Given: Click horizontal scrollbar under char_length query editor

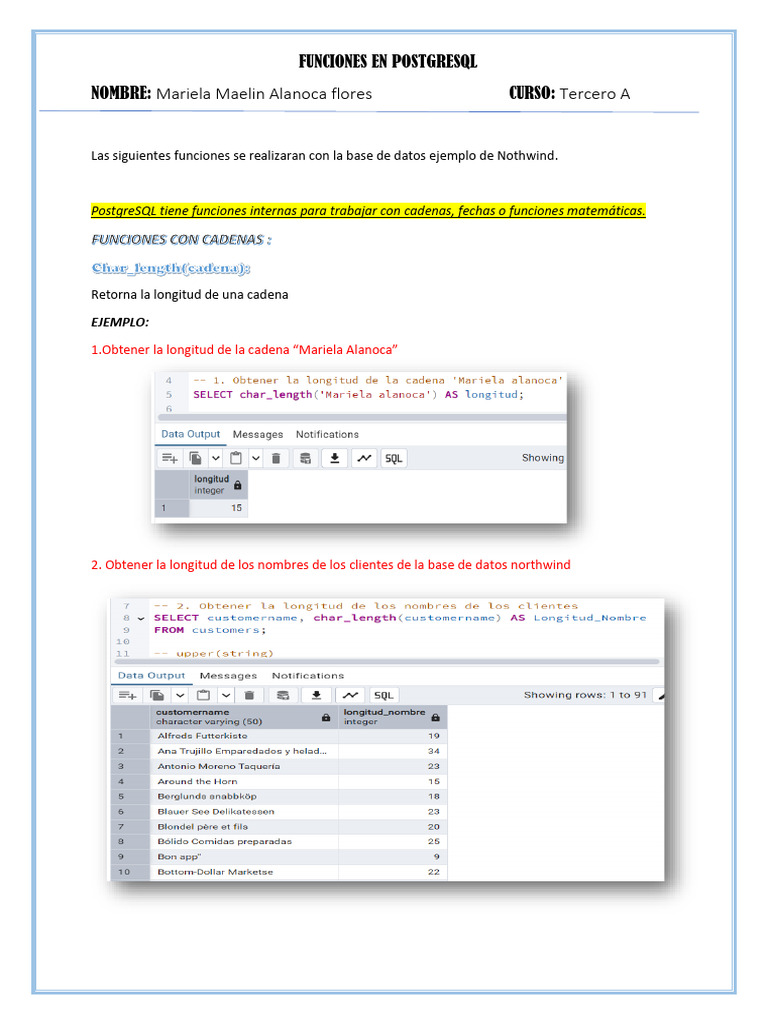Looking at the screenshot, I should point(362,417).
